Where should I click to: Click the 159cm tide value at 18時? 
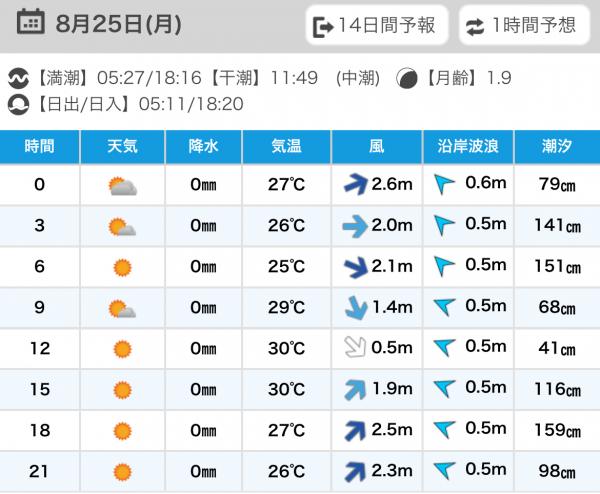(x=558, y=430)
